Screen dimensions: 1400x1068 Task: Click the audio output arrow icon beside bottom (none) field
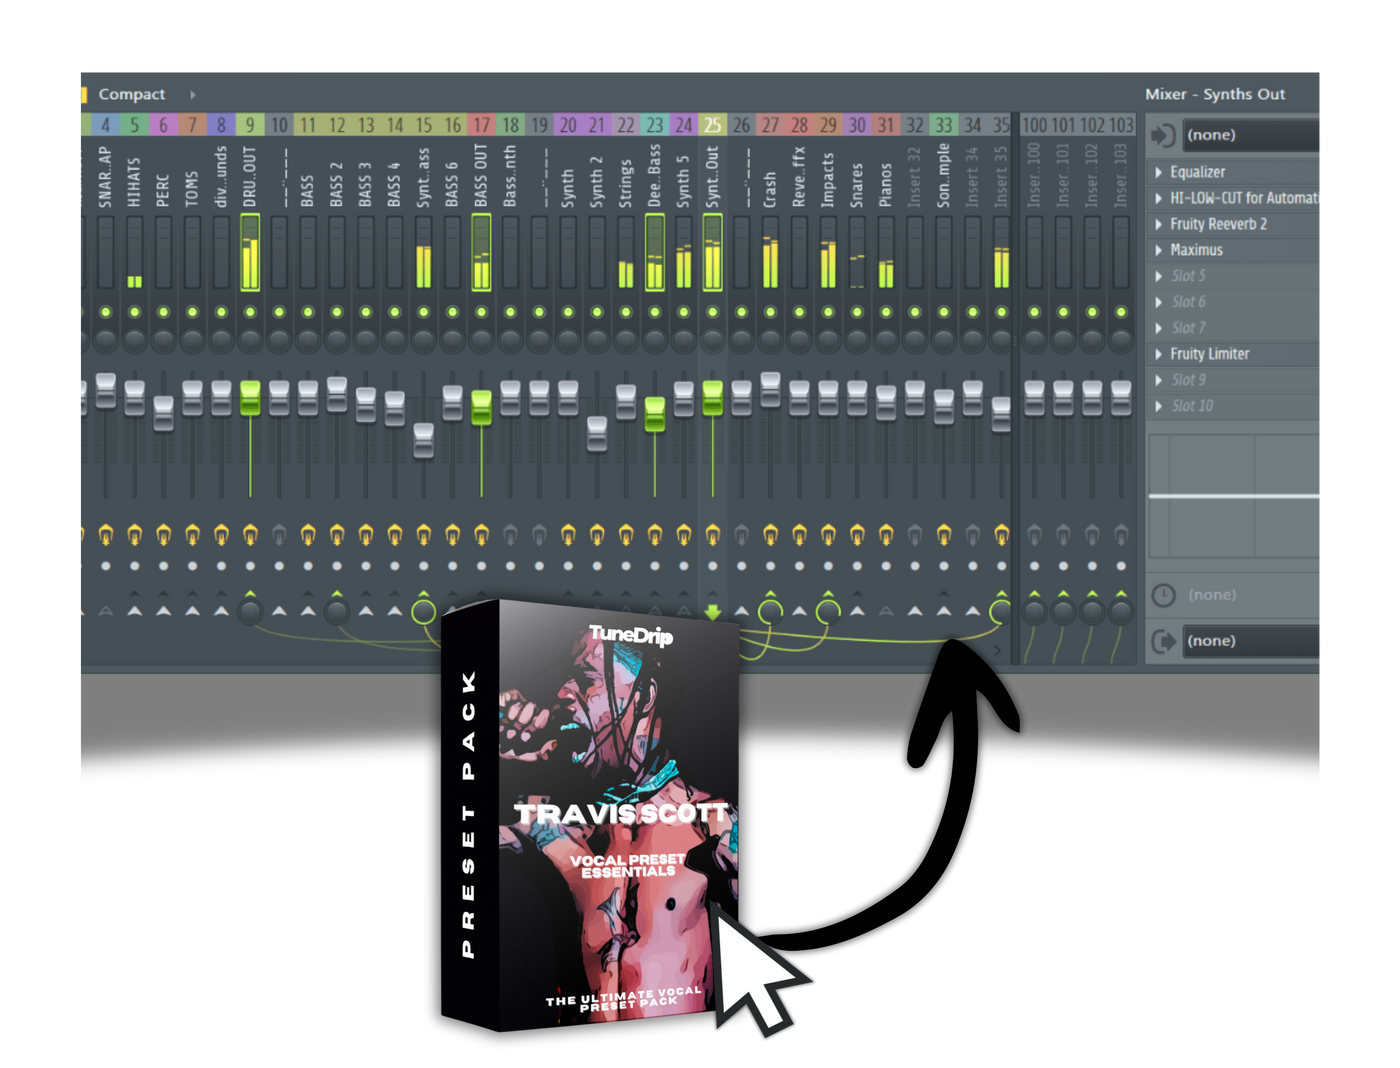[1163, 641]
